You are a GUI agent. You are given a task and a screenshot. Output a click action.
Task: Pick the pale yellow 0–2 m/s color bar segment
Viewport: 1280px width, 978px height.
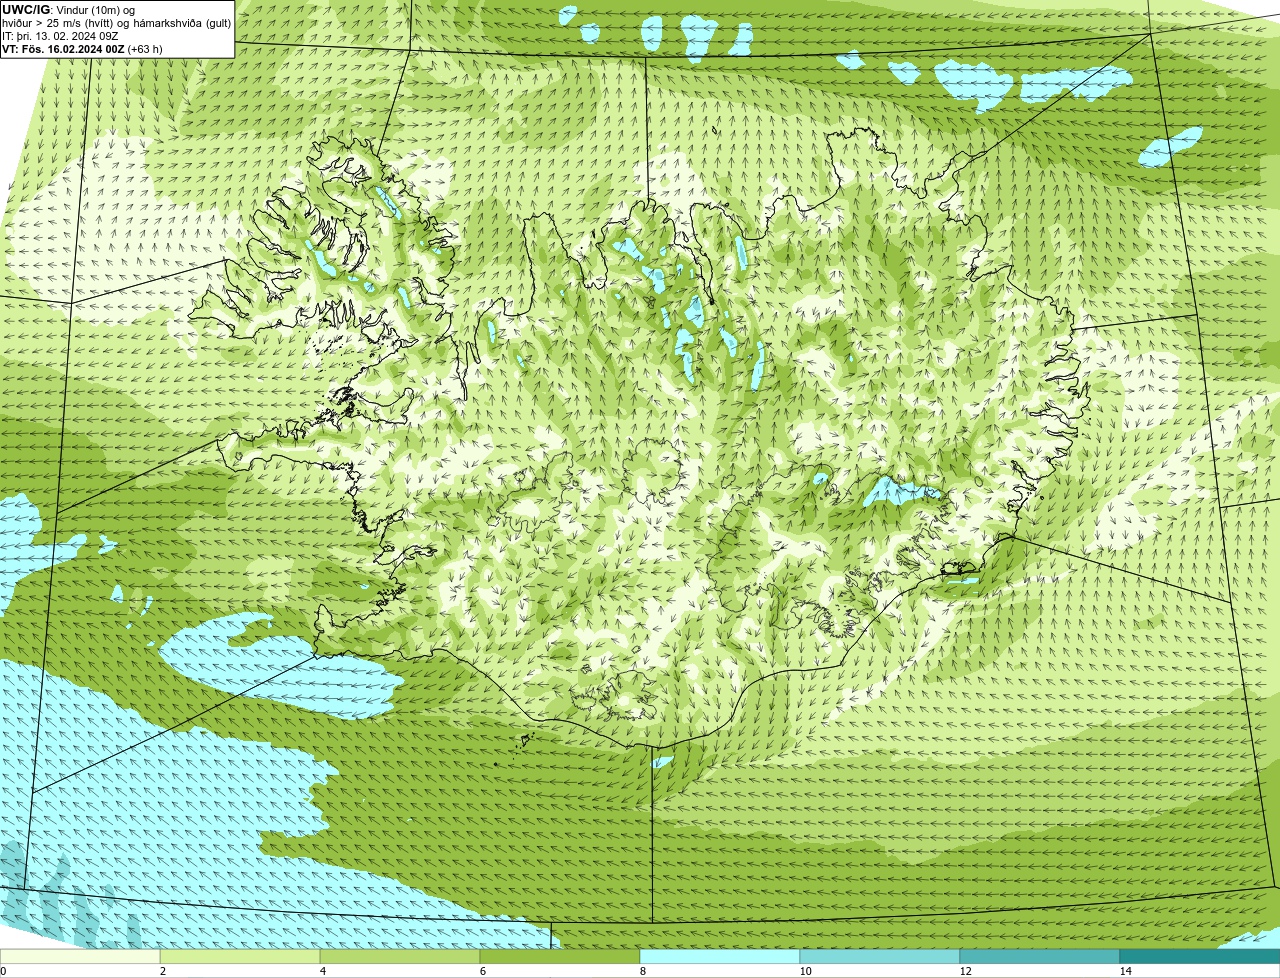pos(80,957)
